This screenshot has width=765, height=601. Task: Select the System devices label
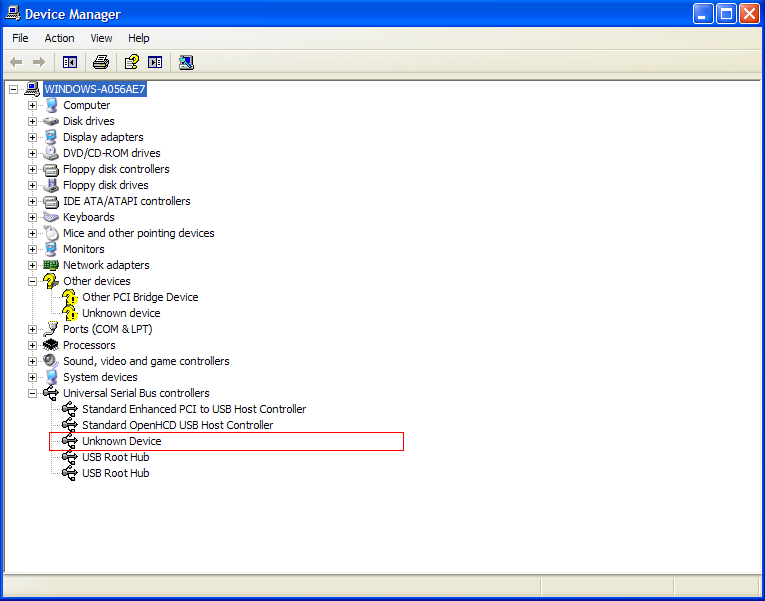click(100, 377)
